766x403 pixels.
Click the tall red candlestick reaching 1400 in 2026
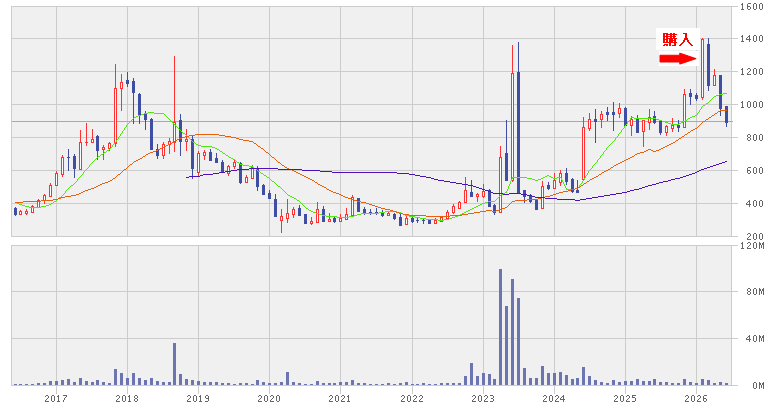702,69
